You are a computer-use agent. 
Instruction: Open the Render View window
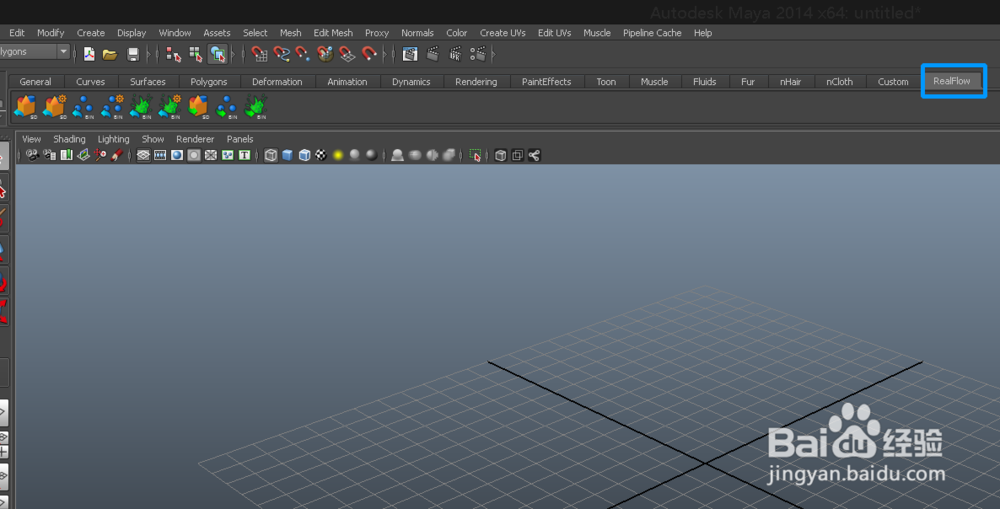coord(410,54)
